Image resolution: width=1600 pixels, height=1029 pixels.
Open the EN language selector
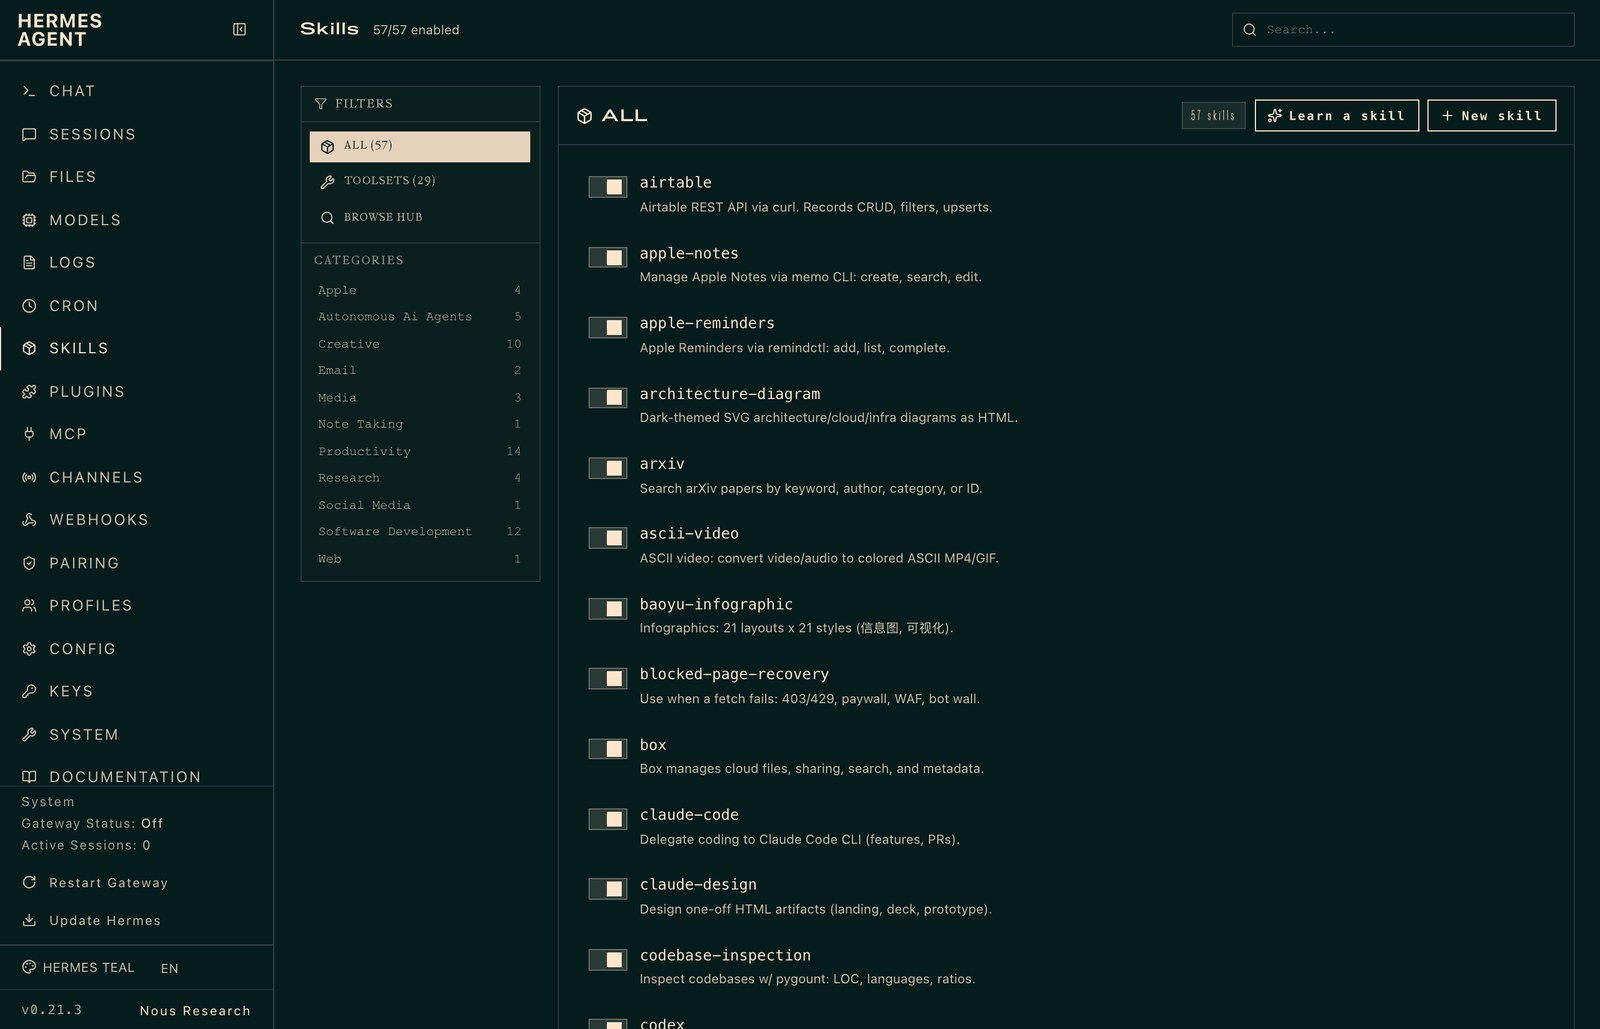click(x=170, y=968)
